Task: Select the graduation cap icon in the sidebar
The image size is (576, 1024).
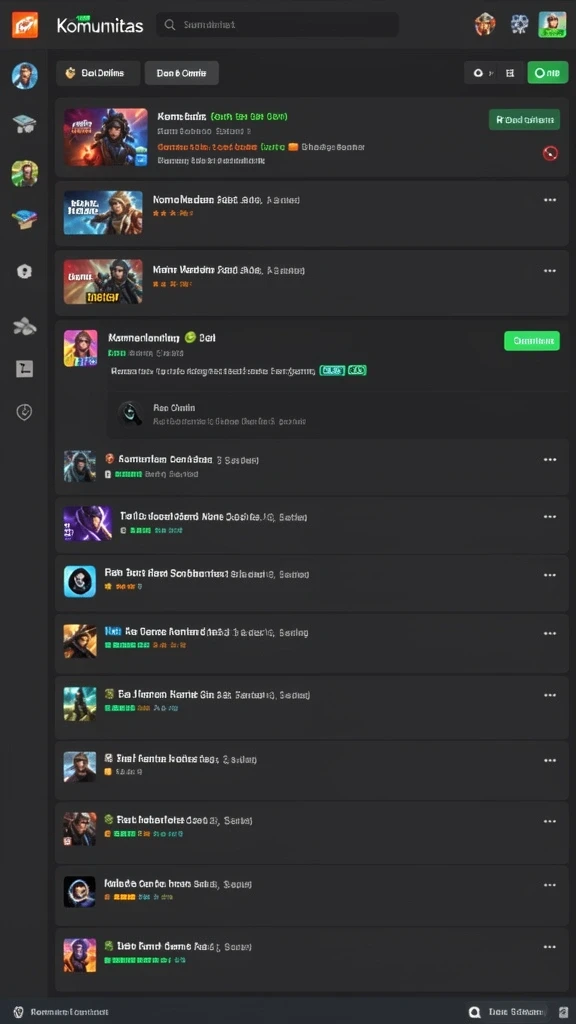Action: click(x=24, y=124)
